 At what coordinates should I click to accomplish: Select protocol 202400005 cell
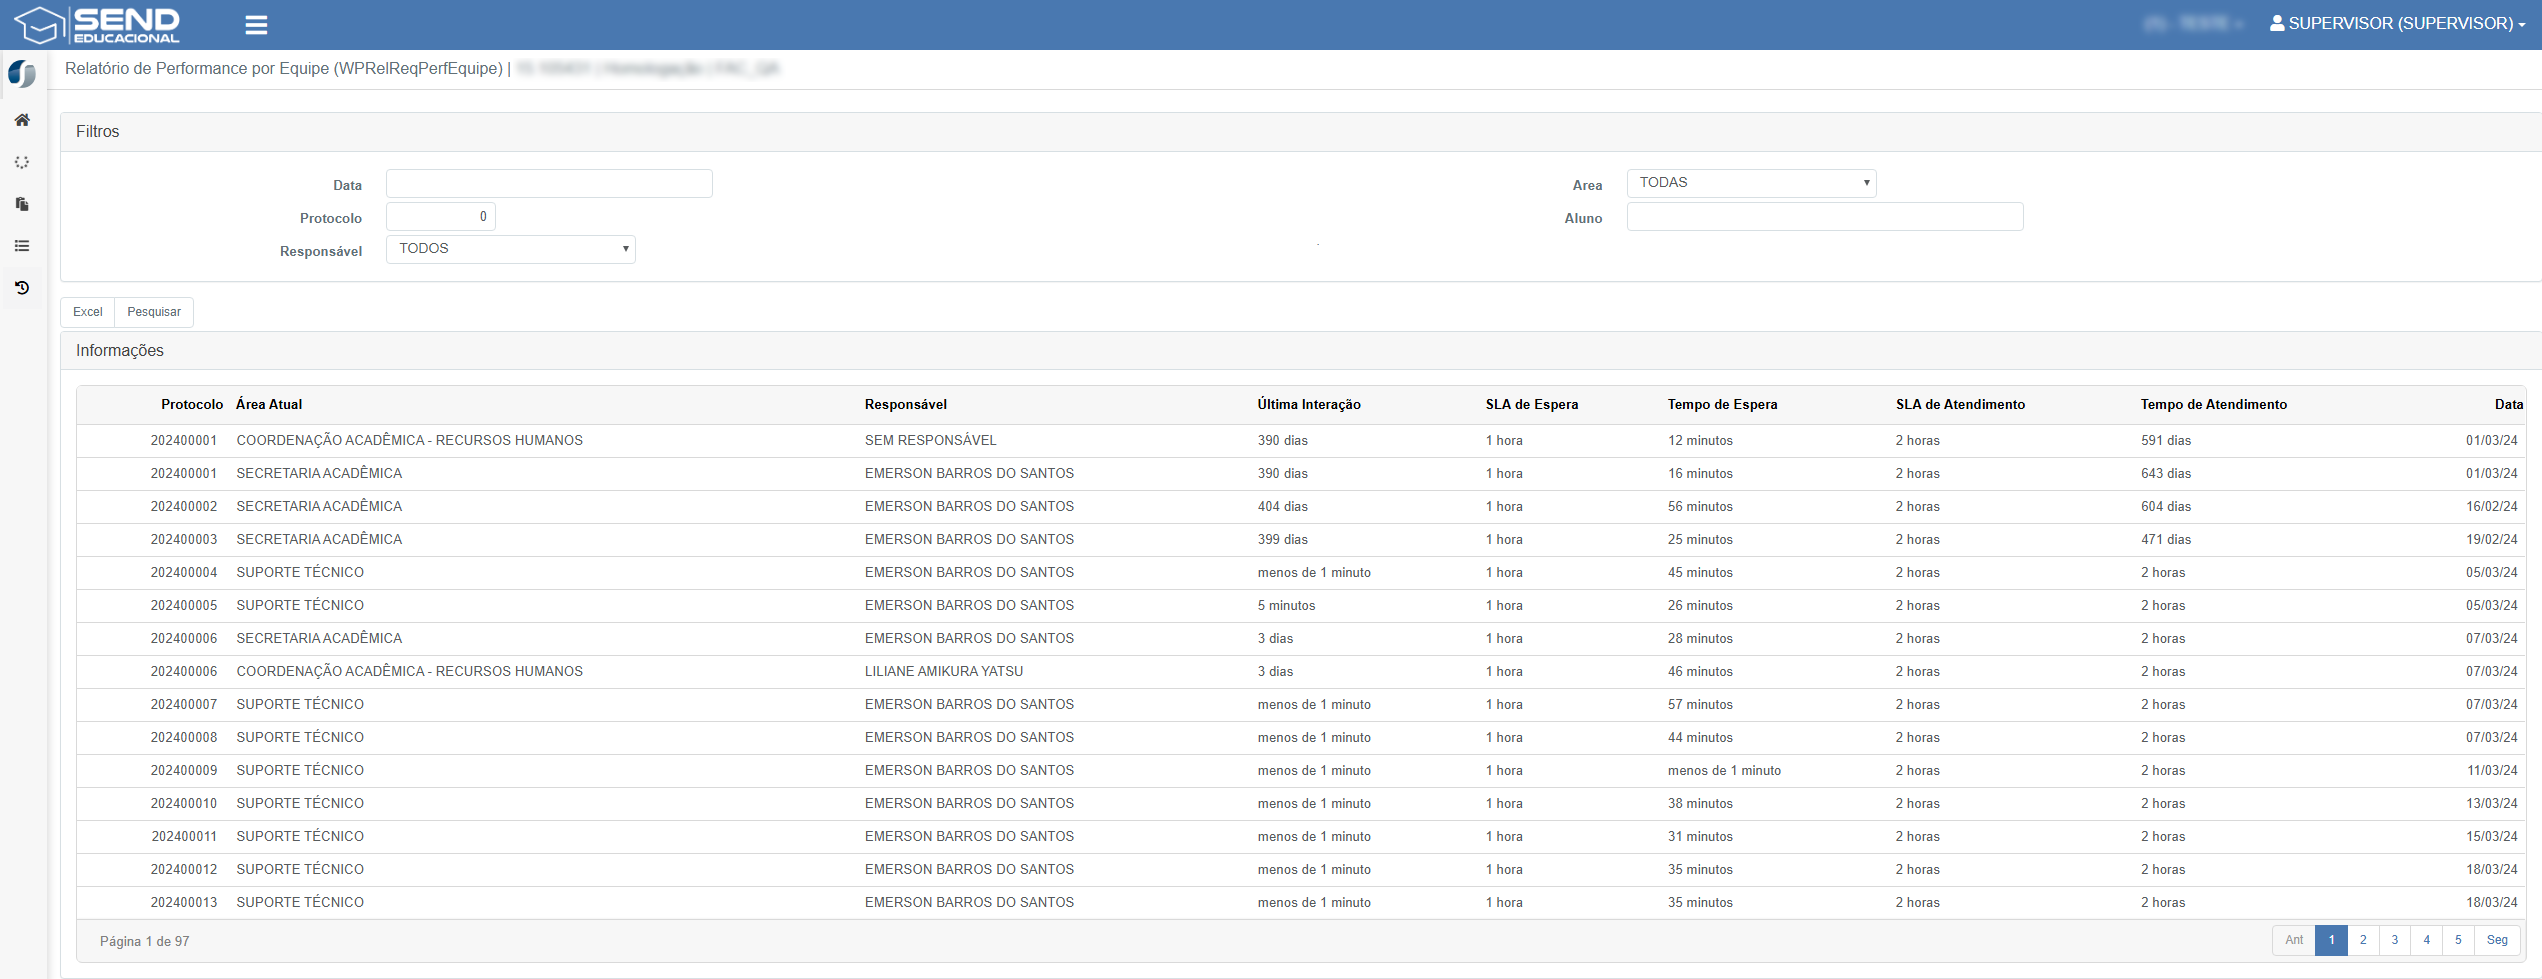click(x=184, y=606)
